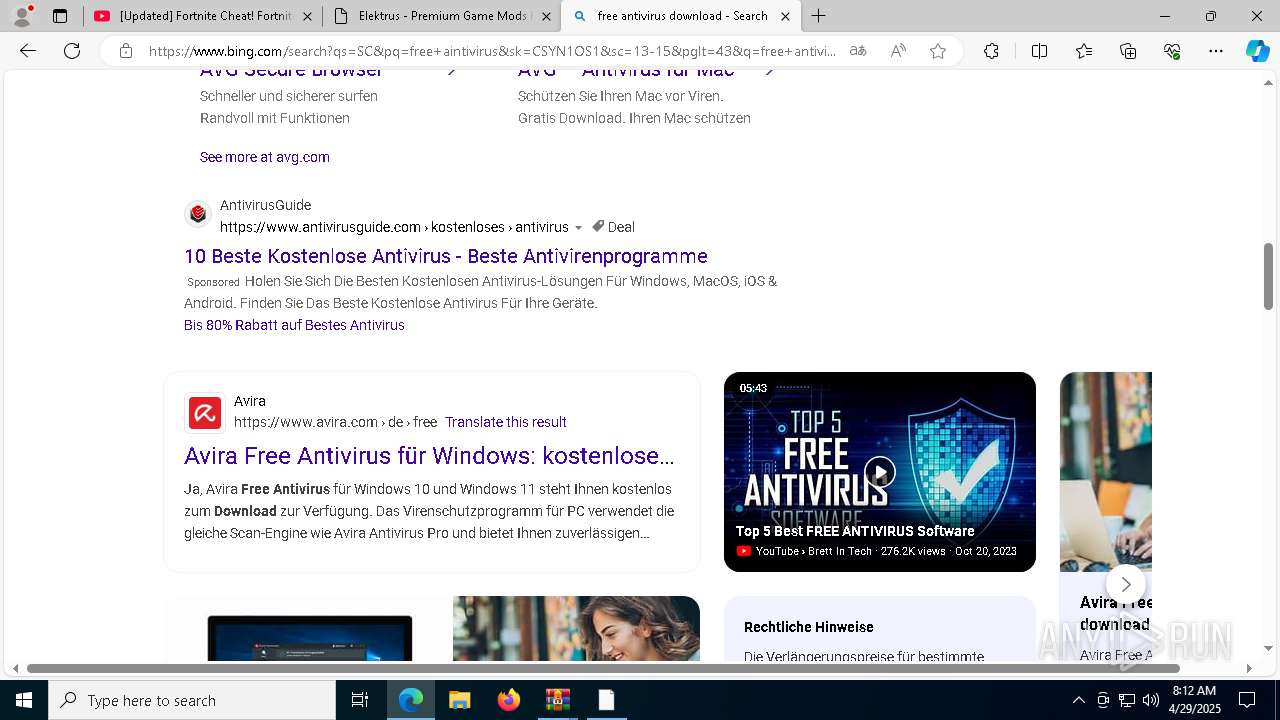Screen dimensions: 1280x720
Task: Open Task View on taskbar
Action: [360, 700]
